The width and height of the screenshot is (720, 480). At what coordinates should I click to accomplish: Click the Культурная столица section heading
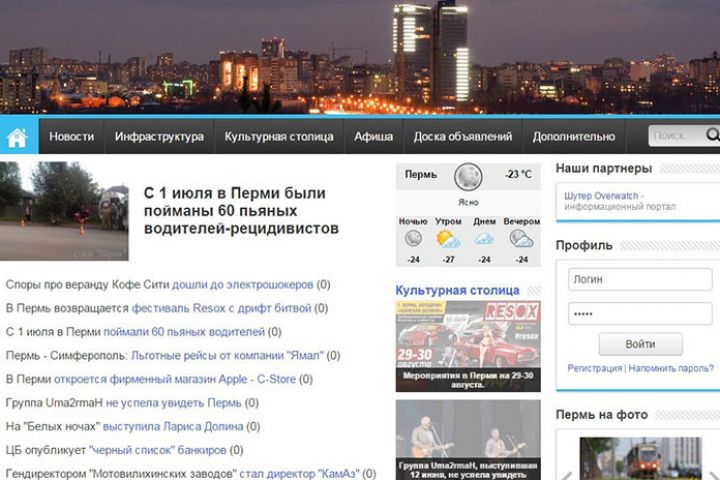(457, 290)
